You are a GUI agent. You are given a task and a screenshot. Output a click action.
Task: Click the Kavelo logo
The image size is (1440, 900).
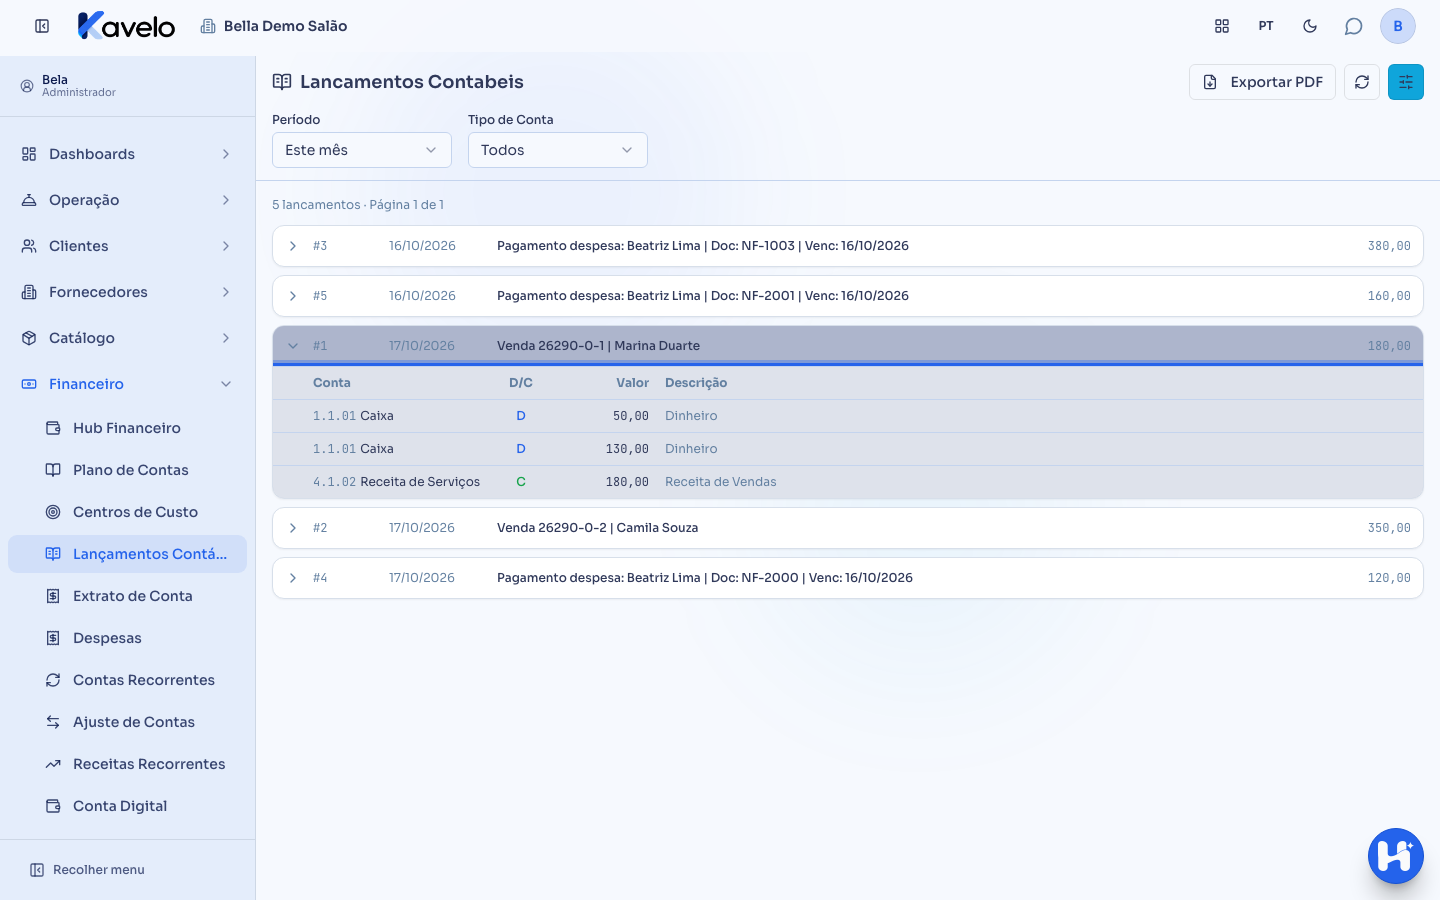click(126, 26)
